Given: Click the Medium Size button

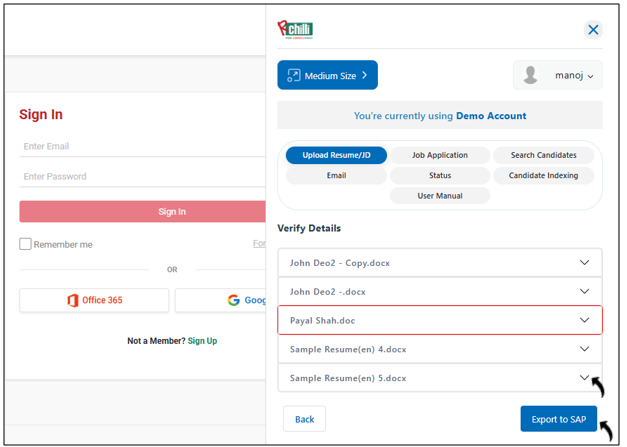Looking at the screenshot, I should point(327,75).
